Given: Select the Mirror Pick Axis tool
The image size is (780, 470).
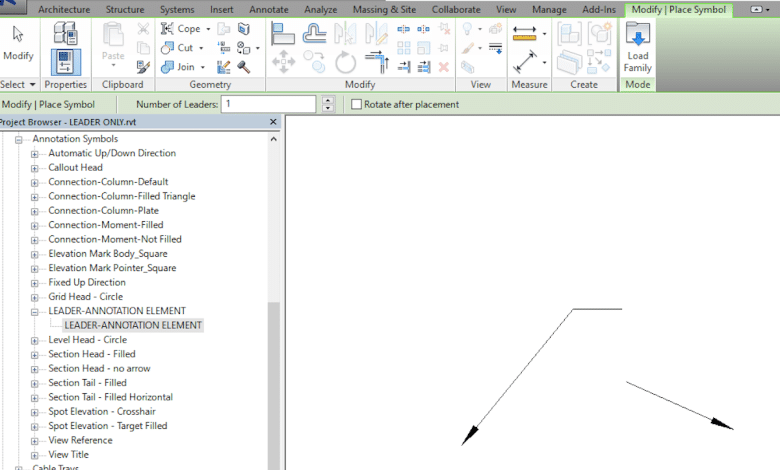Looking at the screenshot, I should (x=345, y=34).
